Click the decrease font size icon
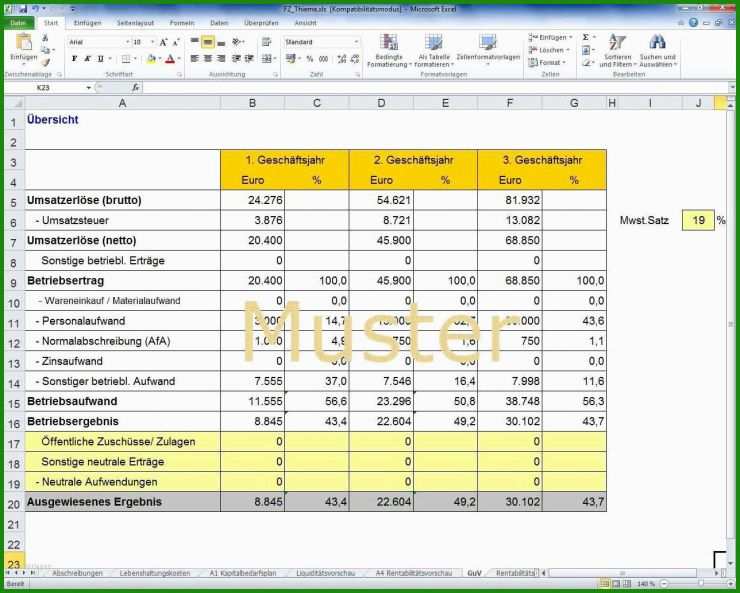Image resolution: width=740 pixels, height=593 pixels. [176, 42]
